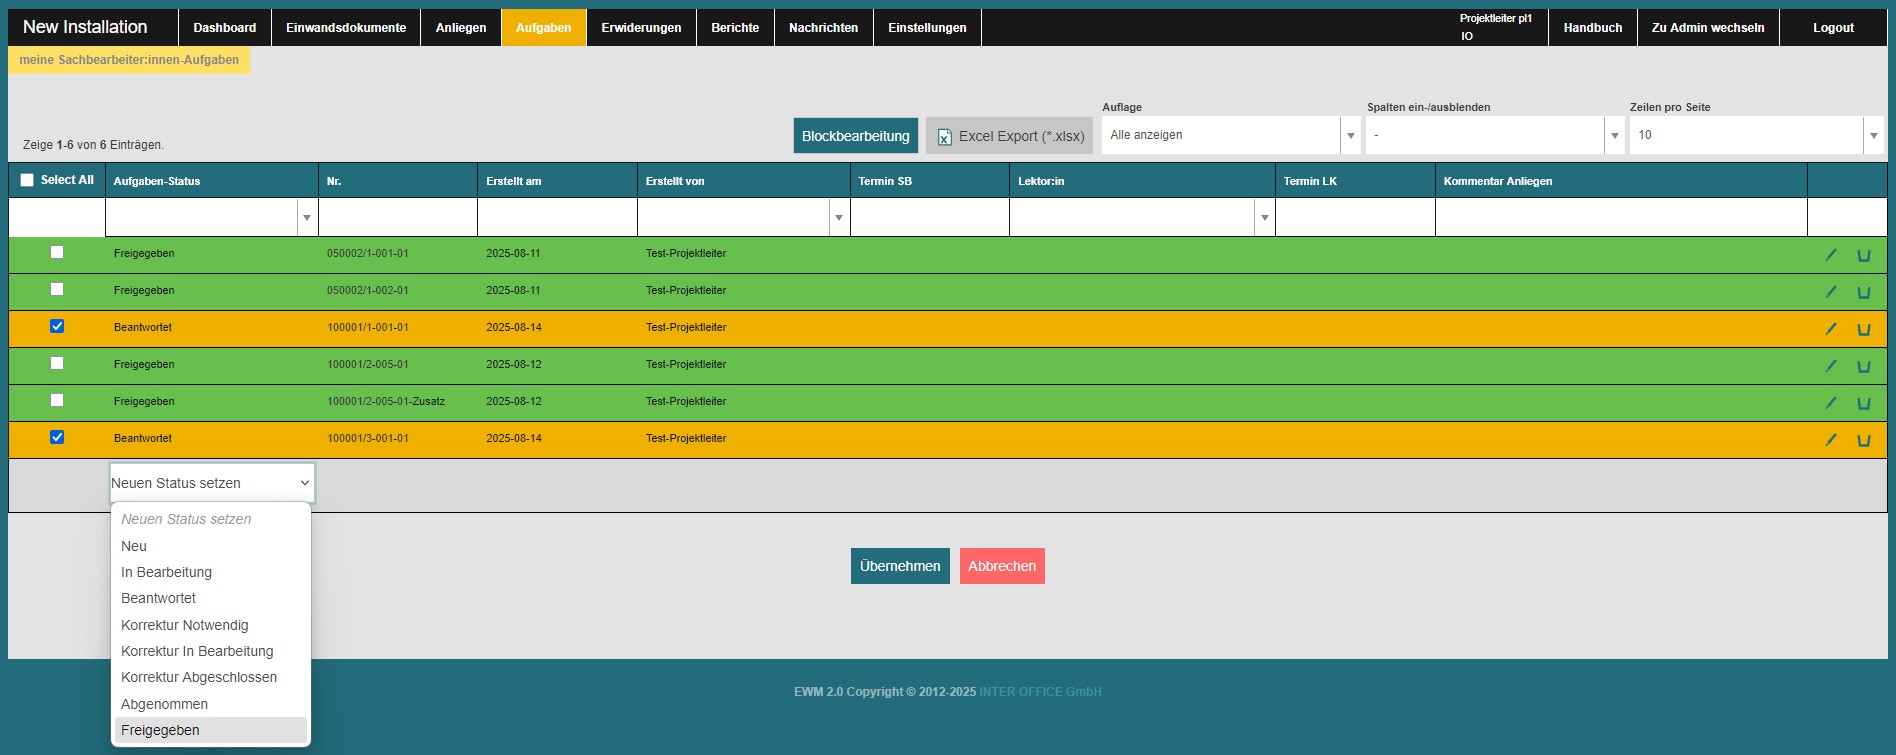Click the edit pencil for task 100001/3-001-01
This screenshot has height=755, width=1896.
pyautogui.click(x=1831, y=440)
